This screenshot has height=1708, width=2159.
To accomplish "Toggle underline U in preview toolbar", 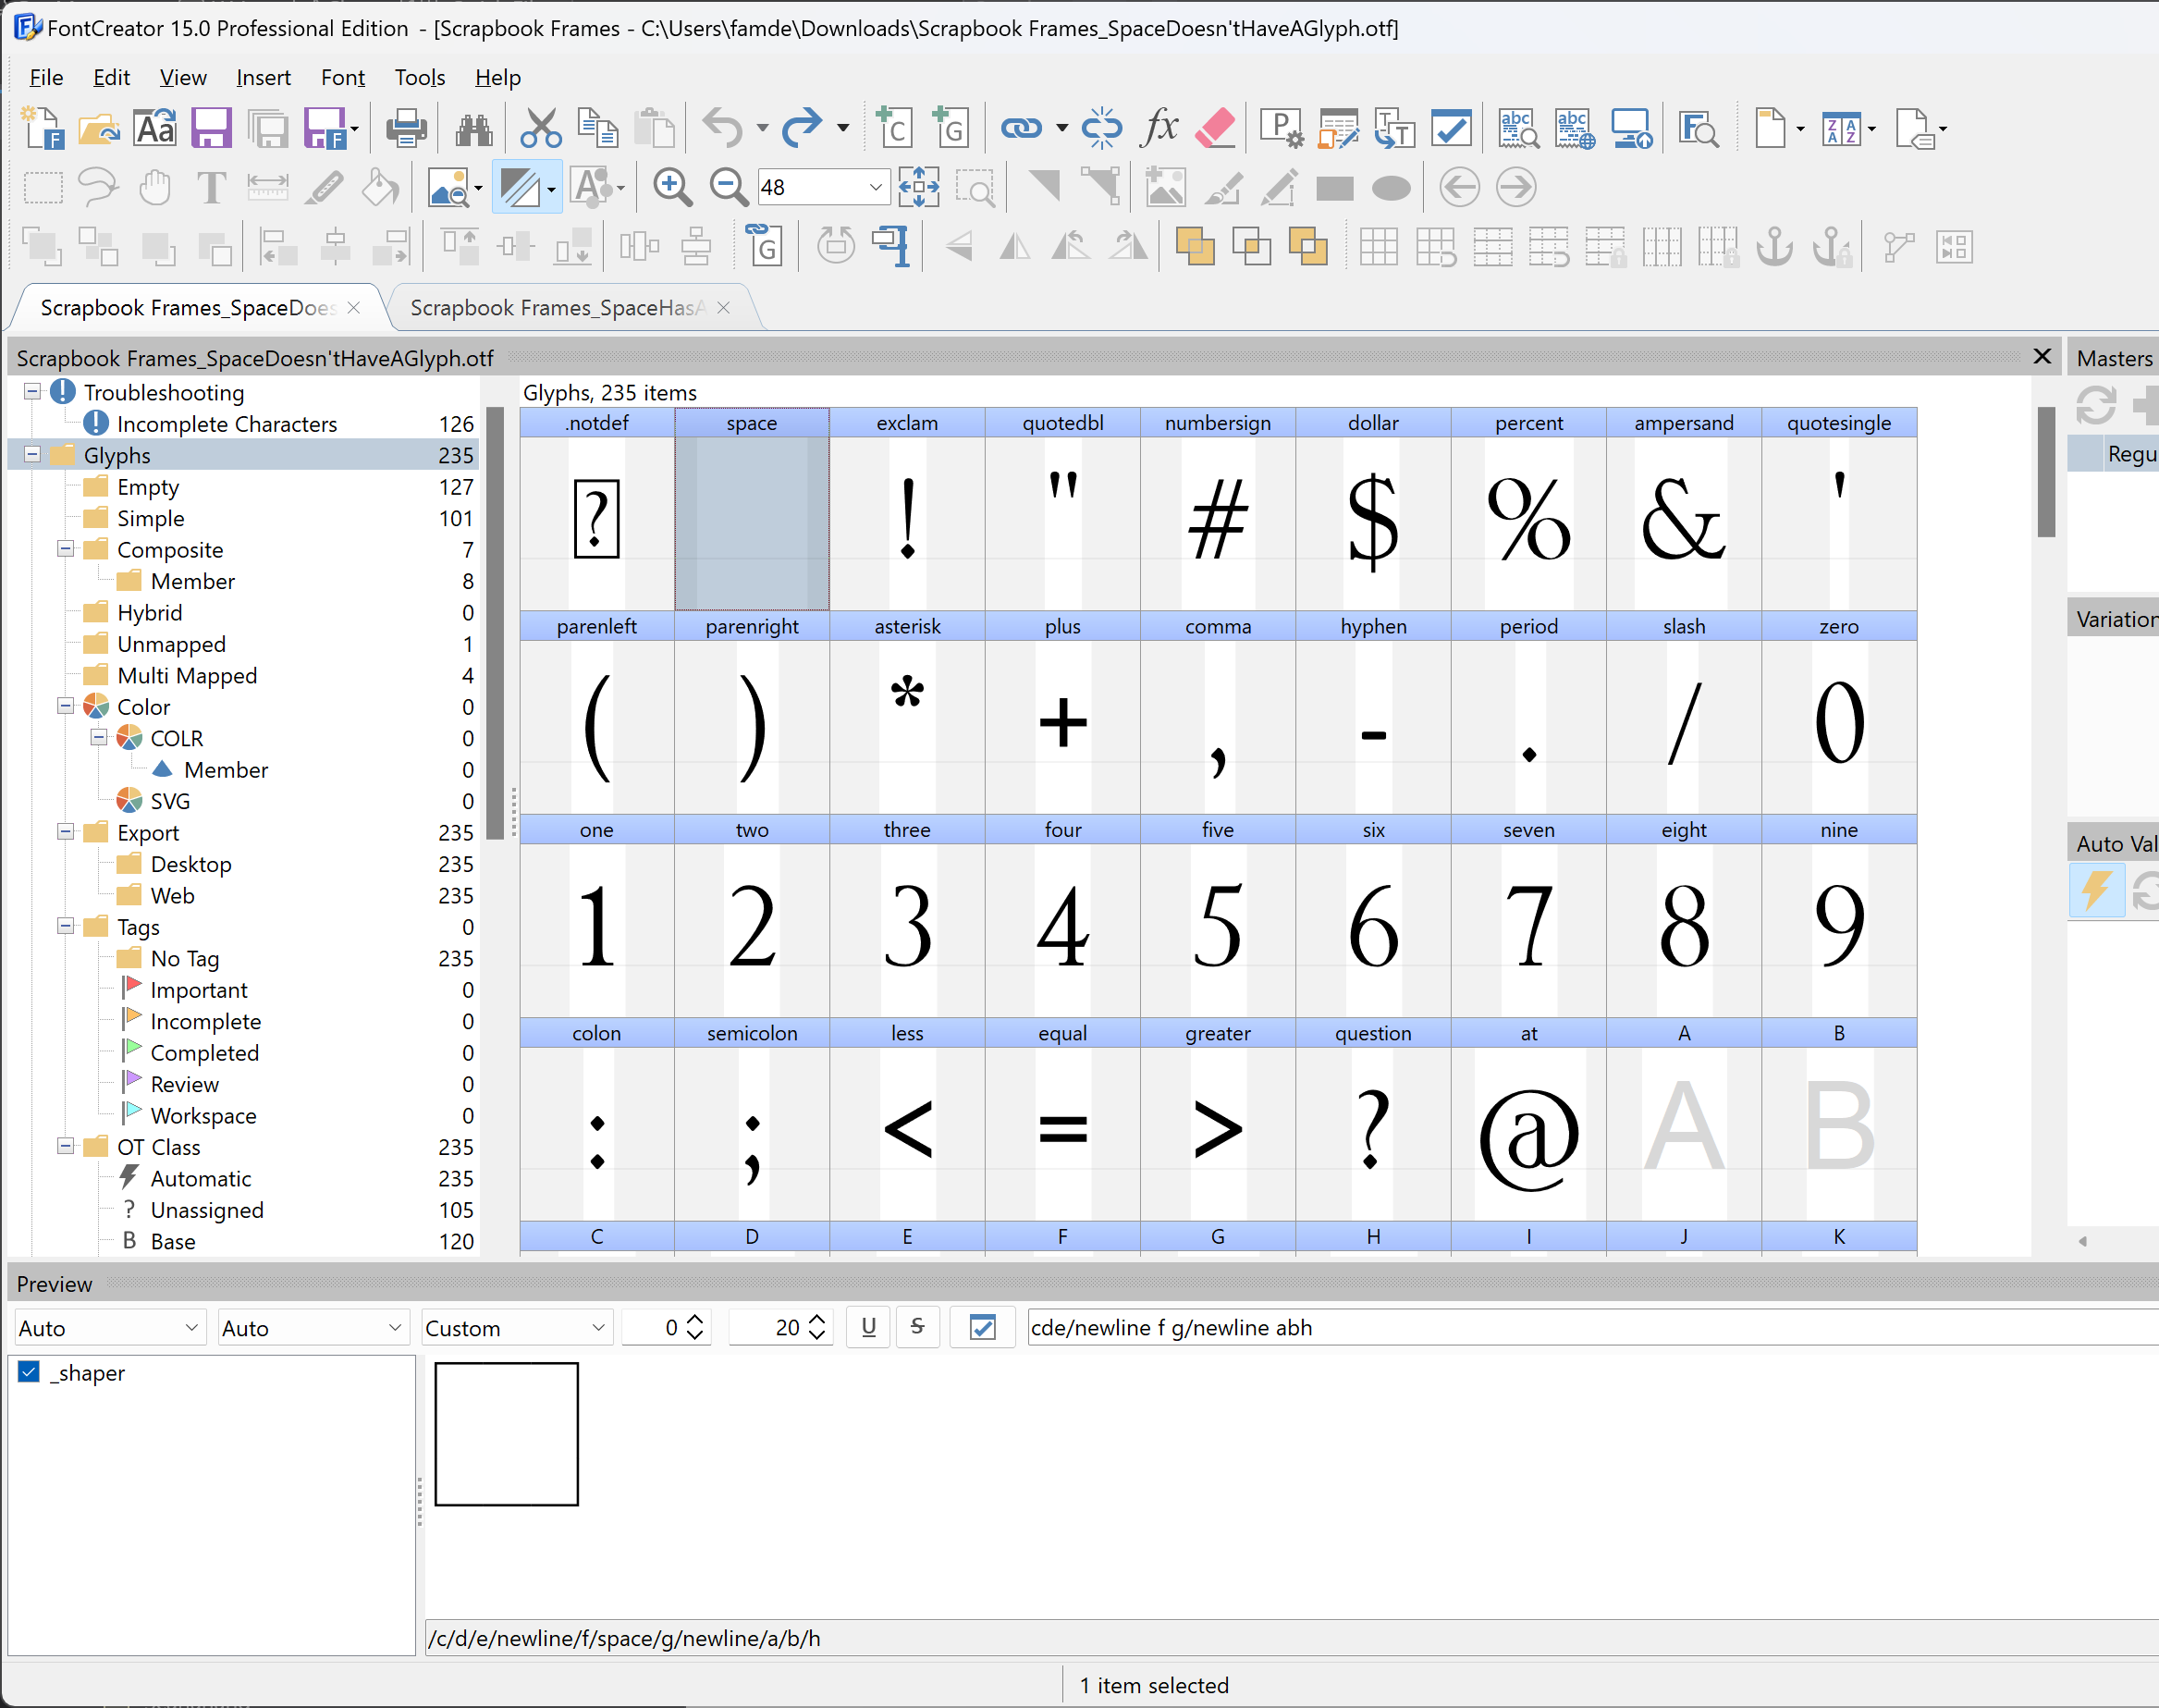I will 868,1327.
